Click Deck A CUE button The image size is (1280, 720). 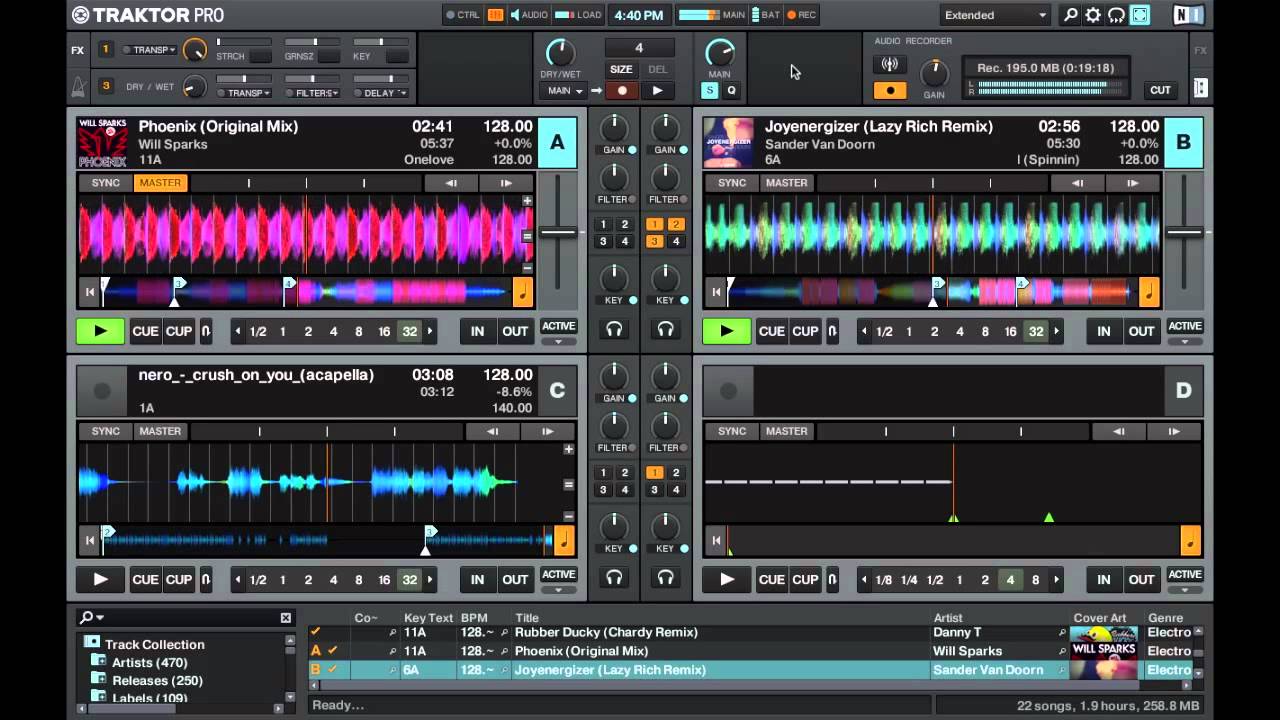point(145,331)
